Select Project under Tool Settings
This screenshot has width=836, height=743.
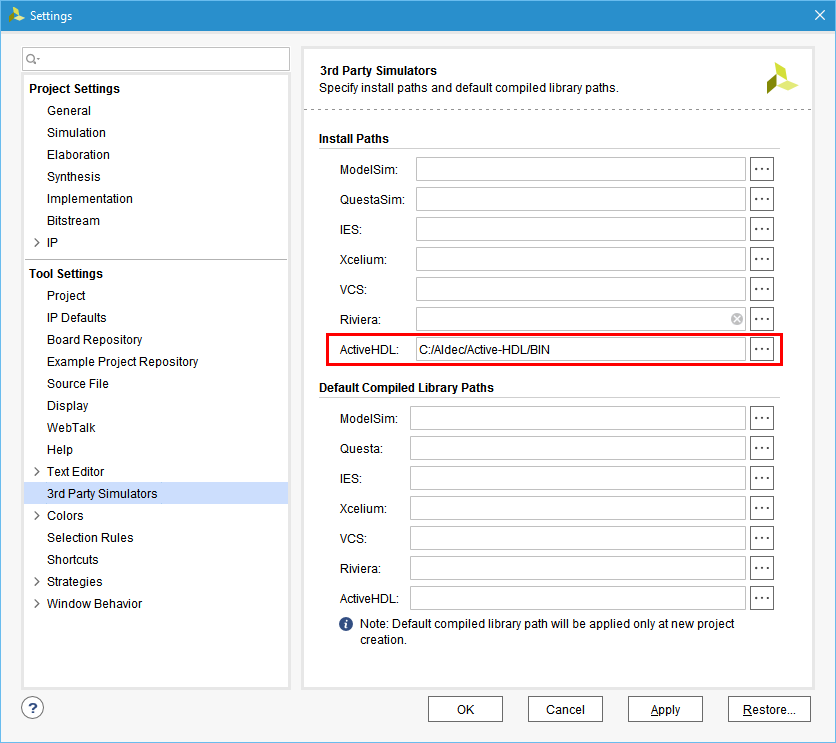click(x=66, y=295)
